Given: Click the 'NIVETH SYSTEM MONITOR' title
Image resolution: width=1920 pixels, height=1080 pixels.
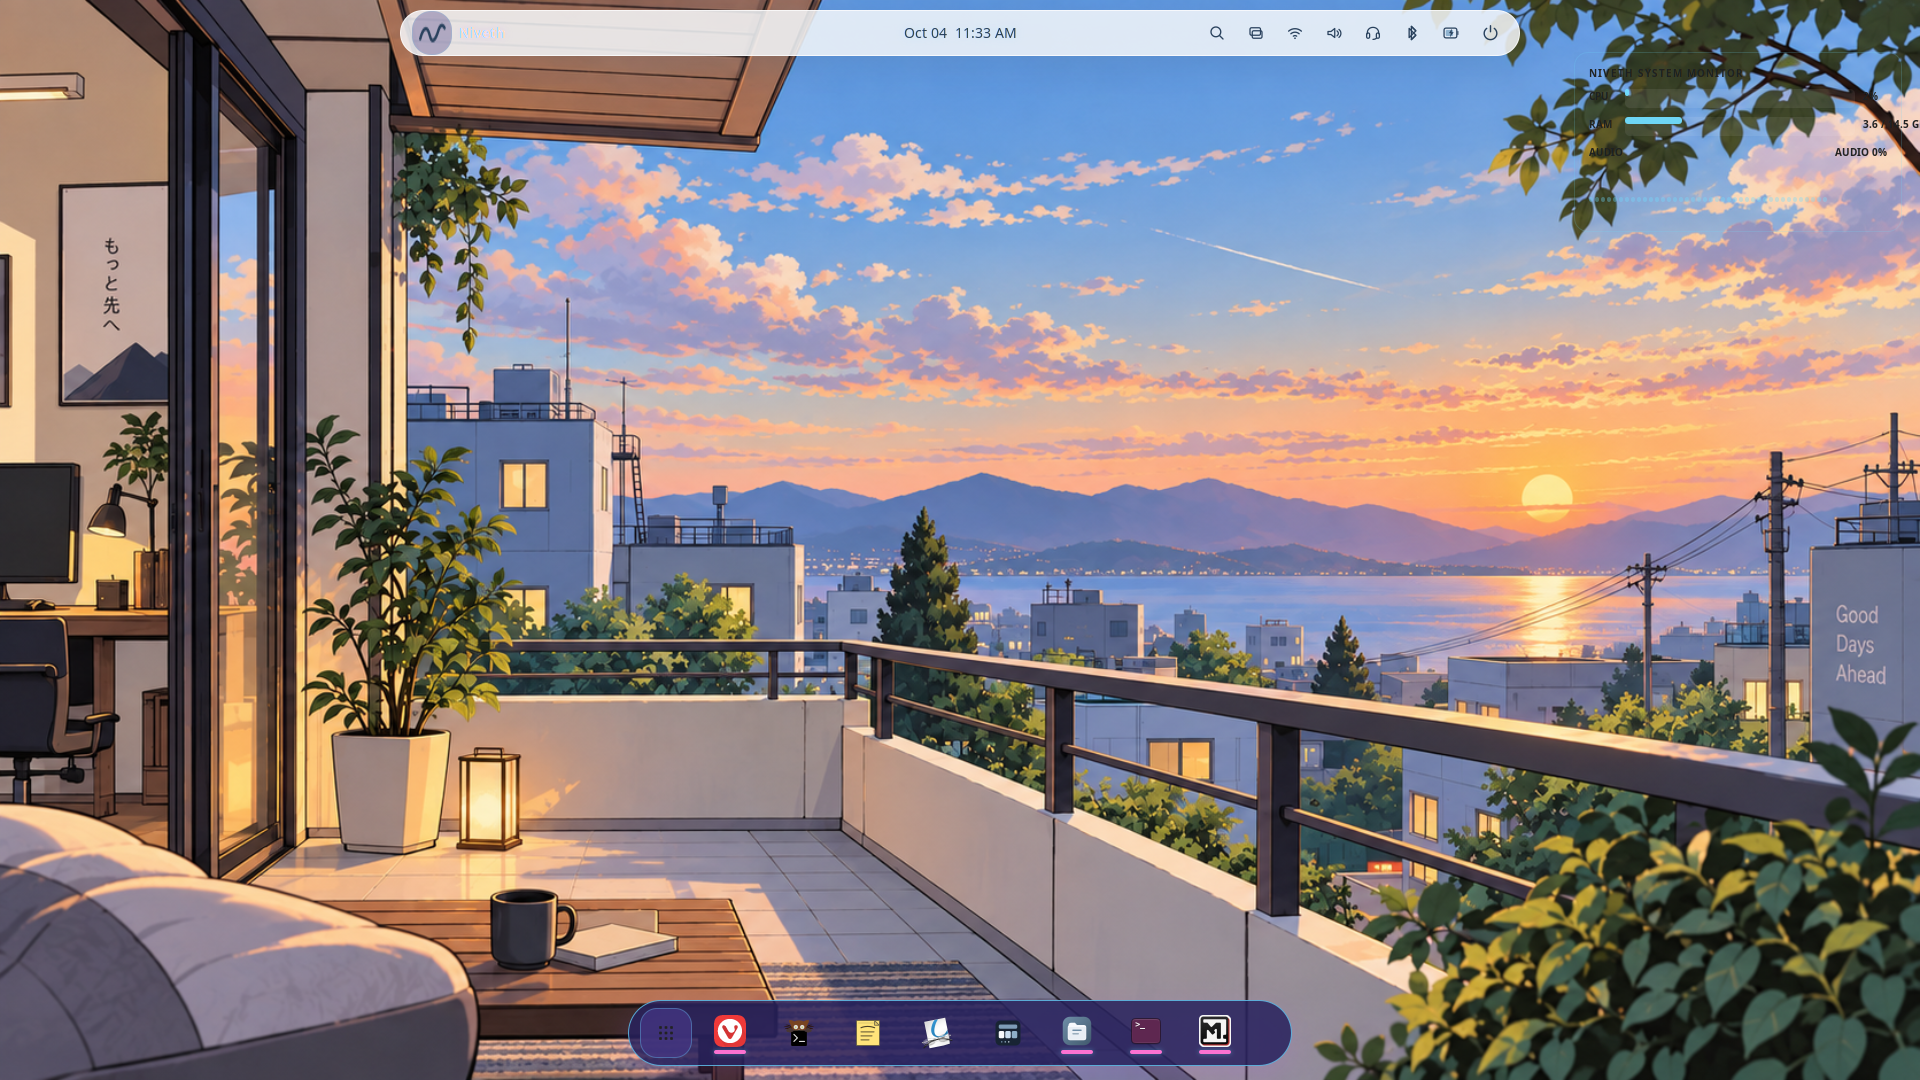Looking at the screenshot, I should 1666,73.
